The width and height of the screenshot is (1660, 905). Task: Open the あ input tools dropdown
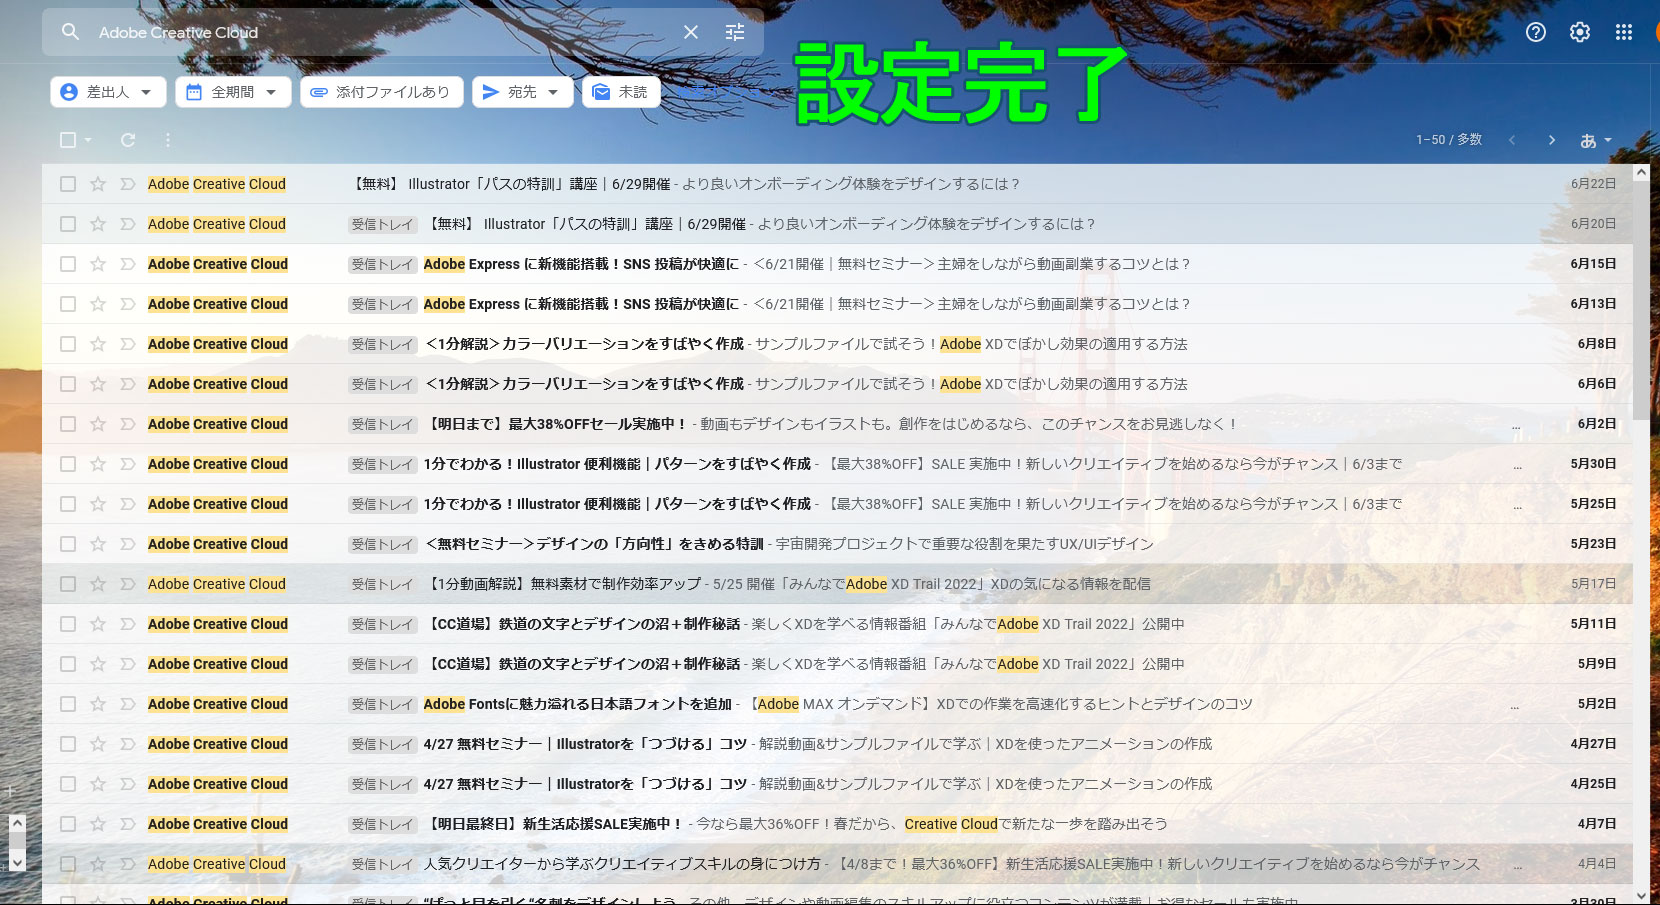pyautogui.click(x=1596, y=140)
